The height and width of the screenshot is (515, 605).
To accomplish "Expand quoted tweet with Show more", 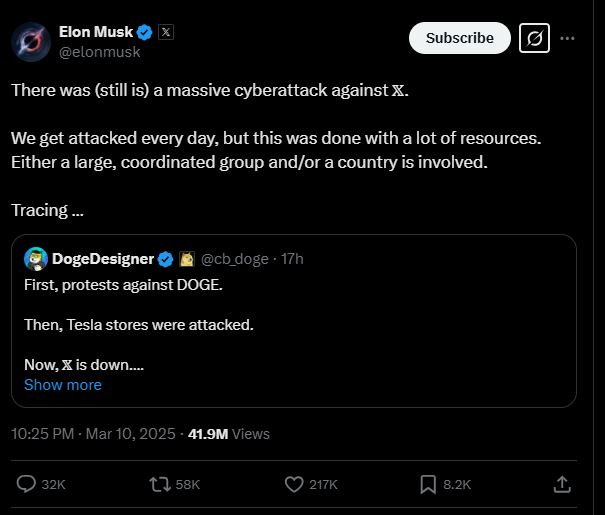I will (x=62, y=385).
